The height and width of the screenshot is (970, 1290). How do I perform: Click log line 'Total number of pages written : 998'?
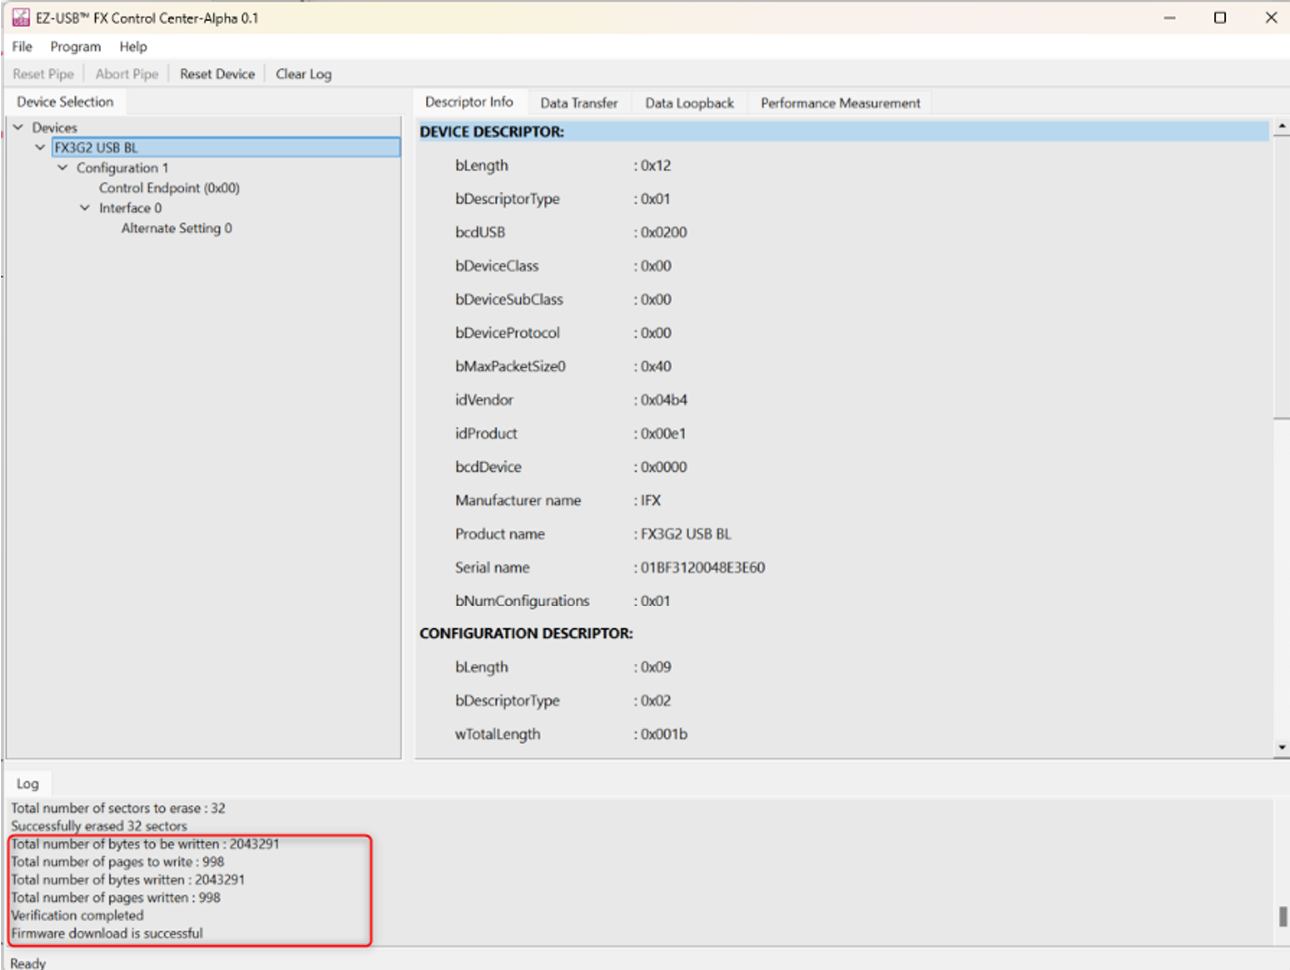click(116, 898)
